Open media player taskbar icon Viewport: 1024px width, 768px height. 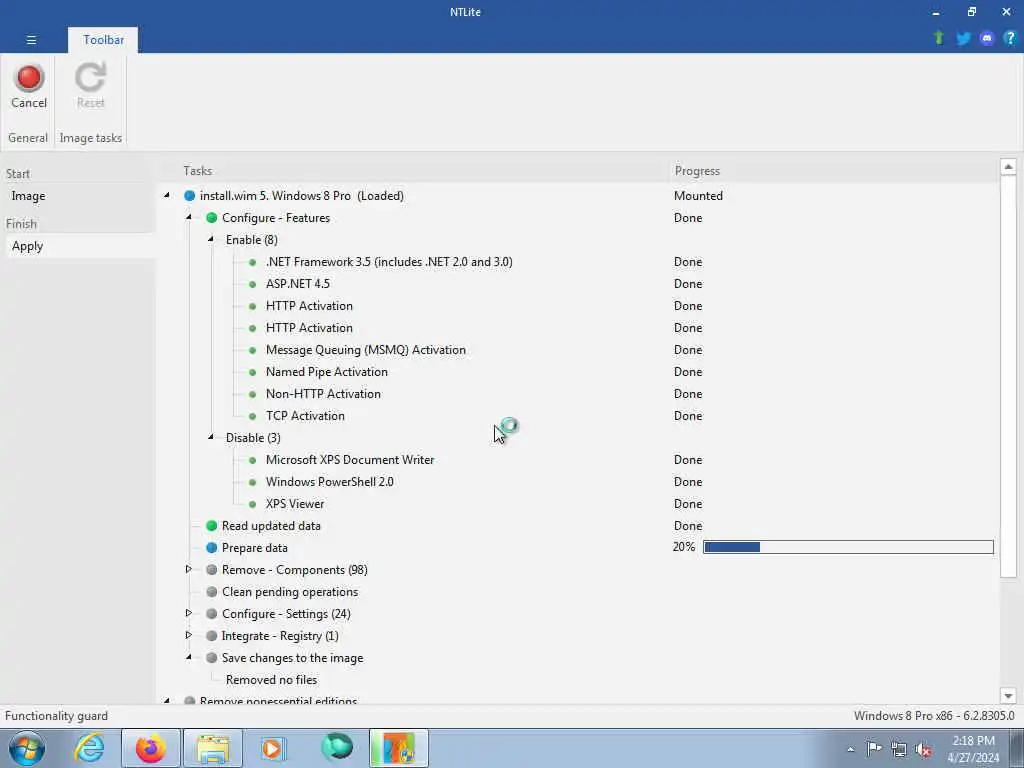tap(274, 748)
